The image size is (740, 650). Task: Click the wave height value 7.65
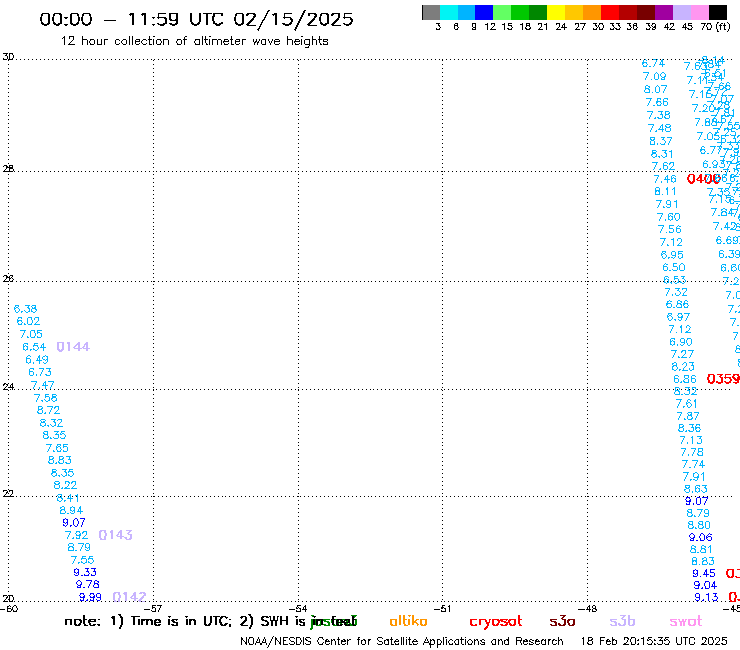tap(57, 448)
